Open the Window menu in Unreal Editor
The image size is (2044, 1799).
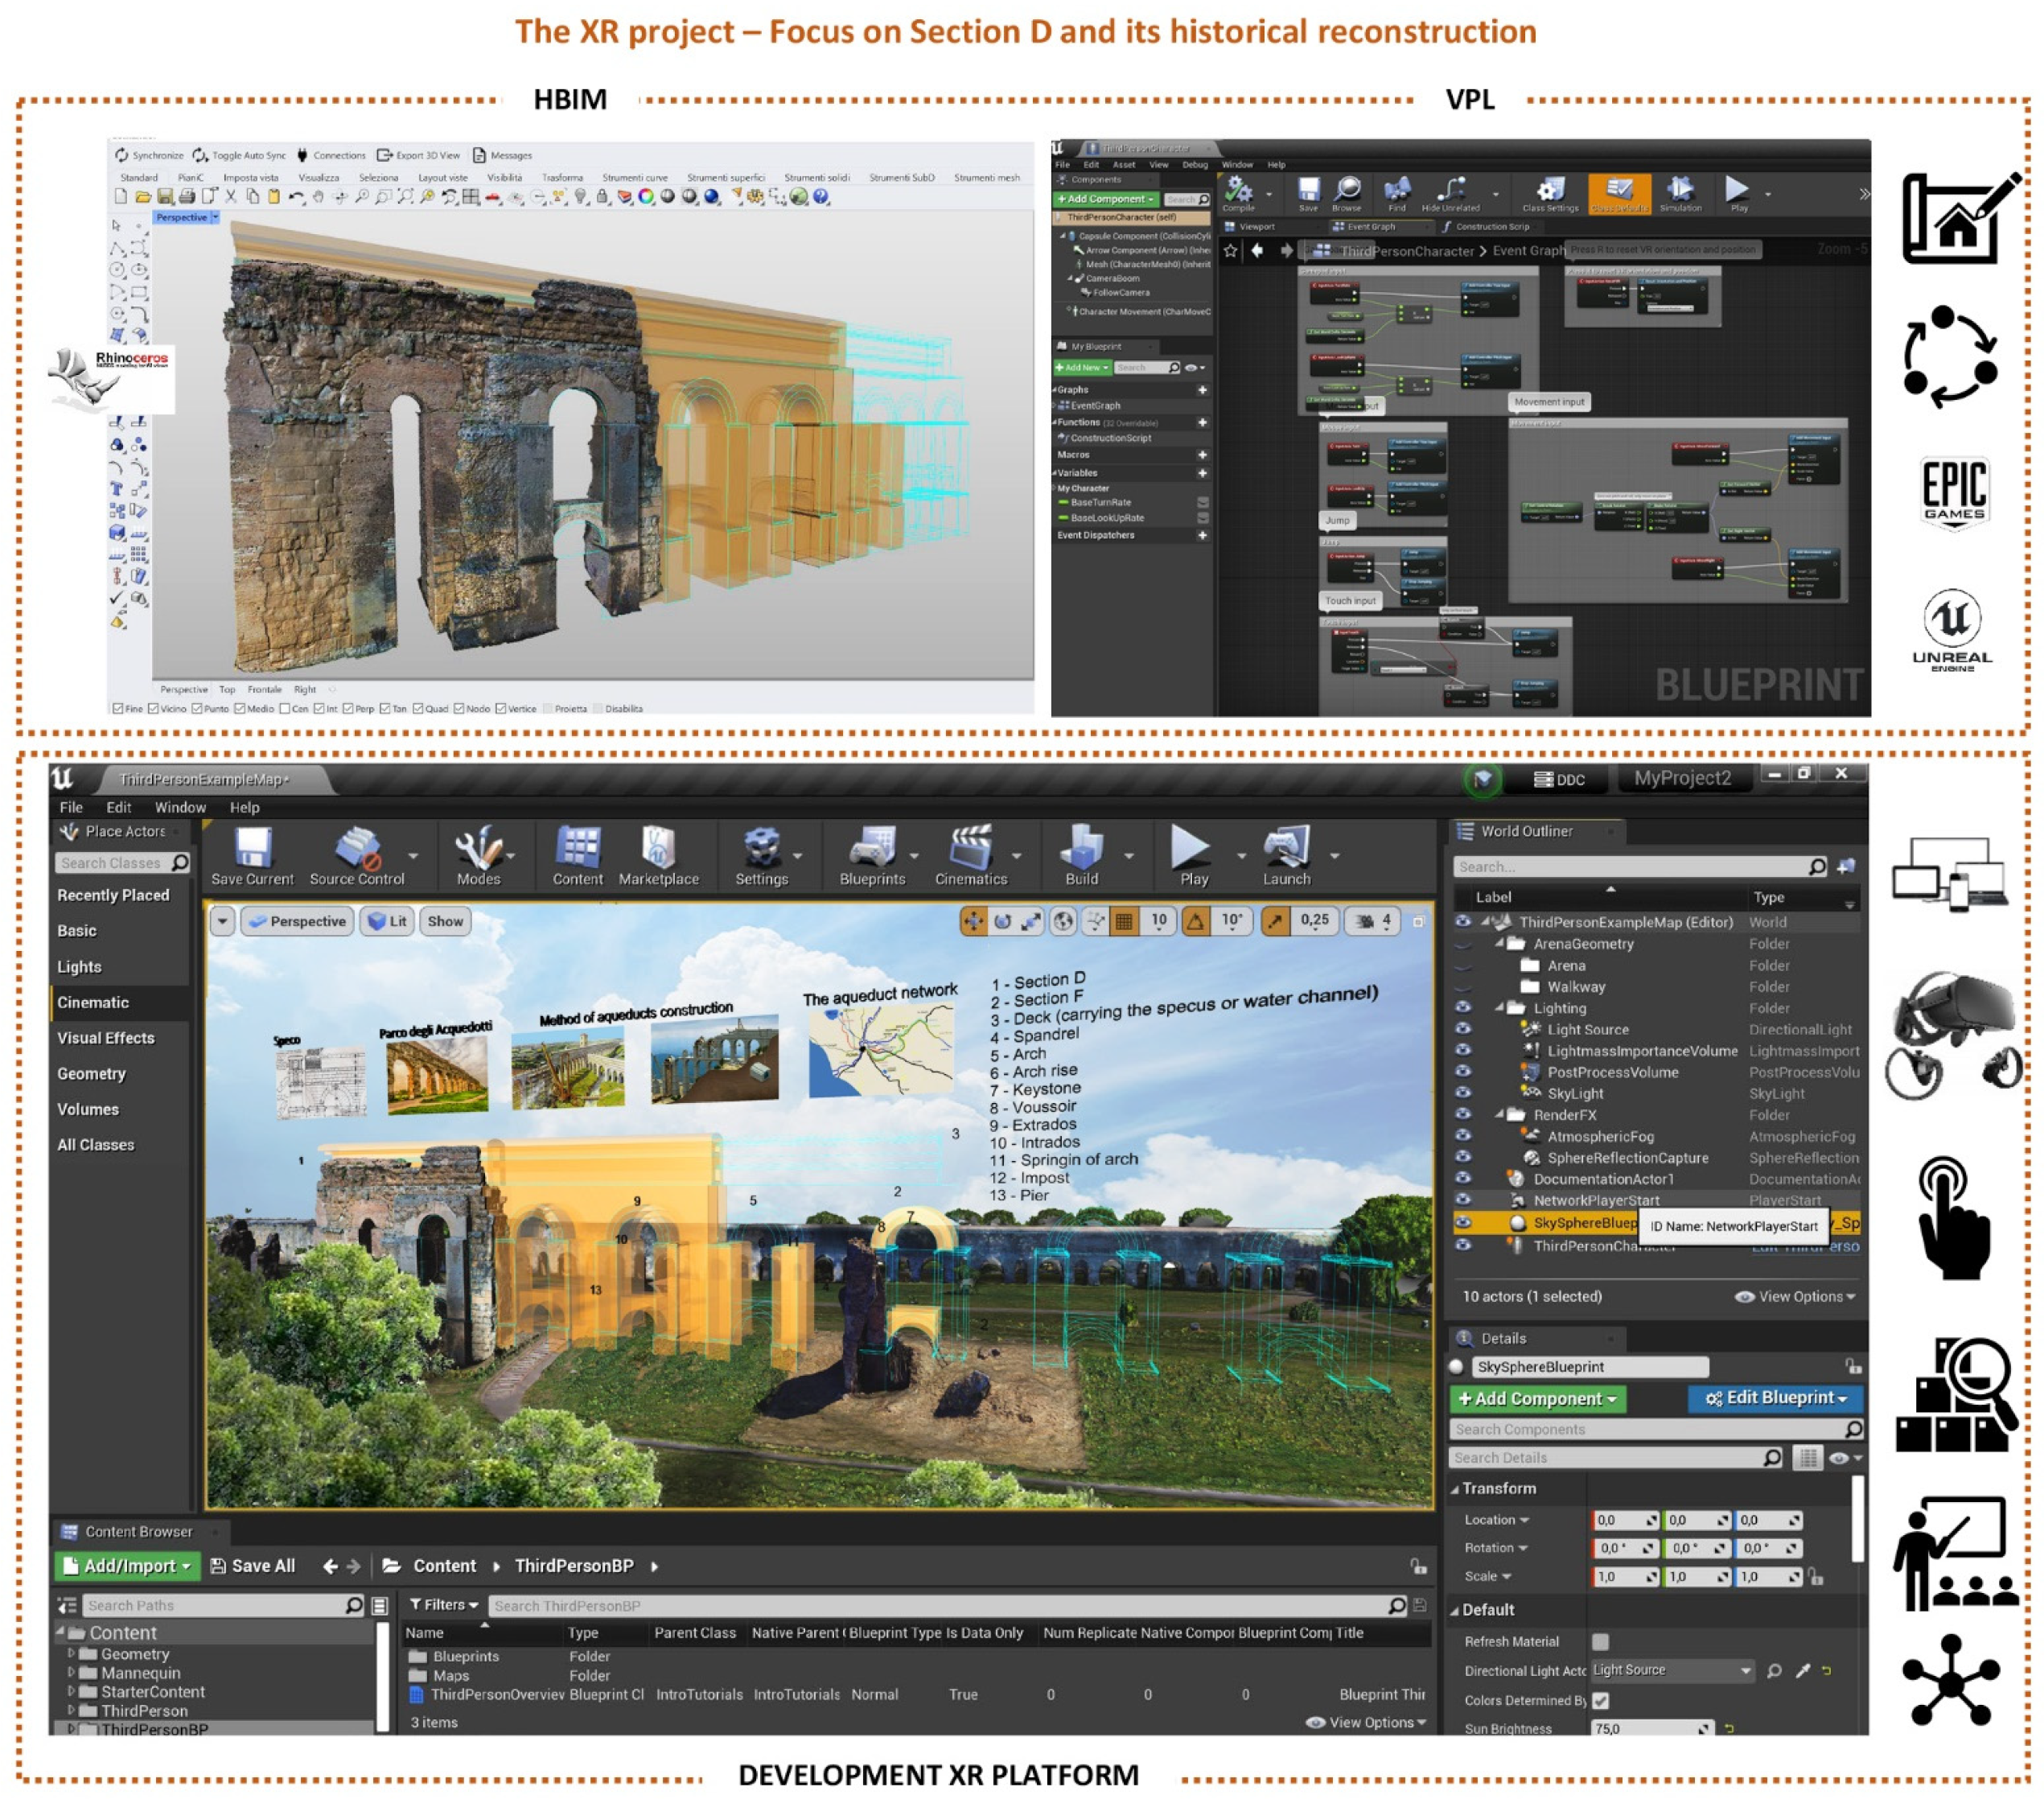pyautogui.click(x=180, y=807)
